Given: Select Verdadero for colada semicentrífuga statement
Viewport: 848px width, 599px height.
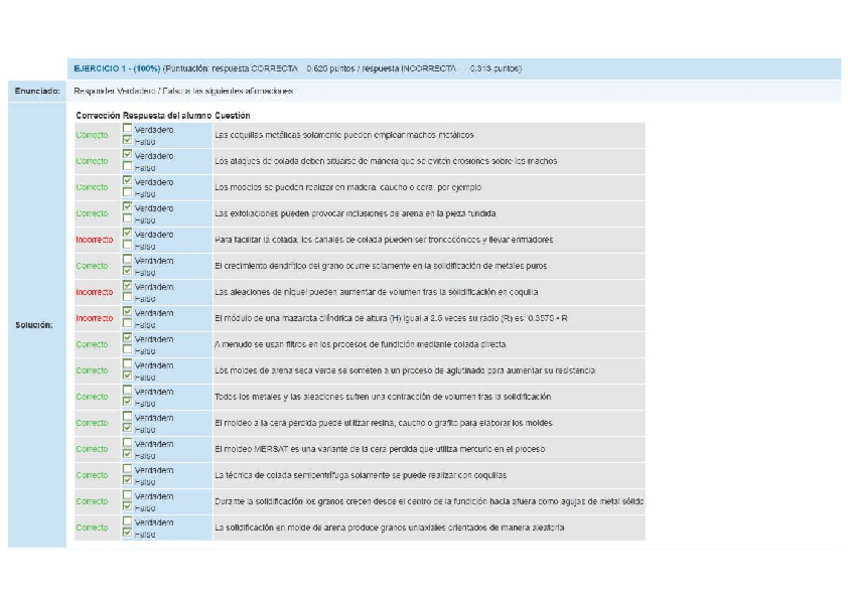Looking at the screenshot, I should (x=126, y=469).
